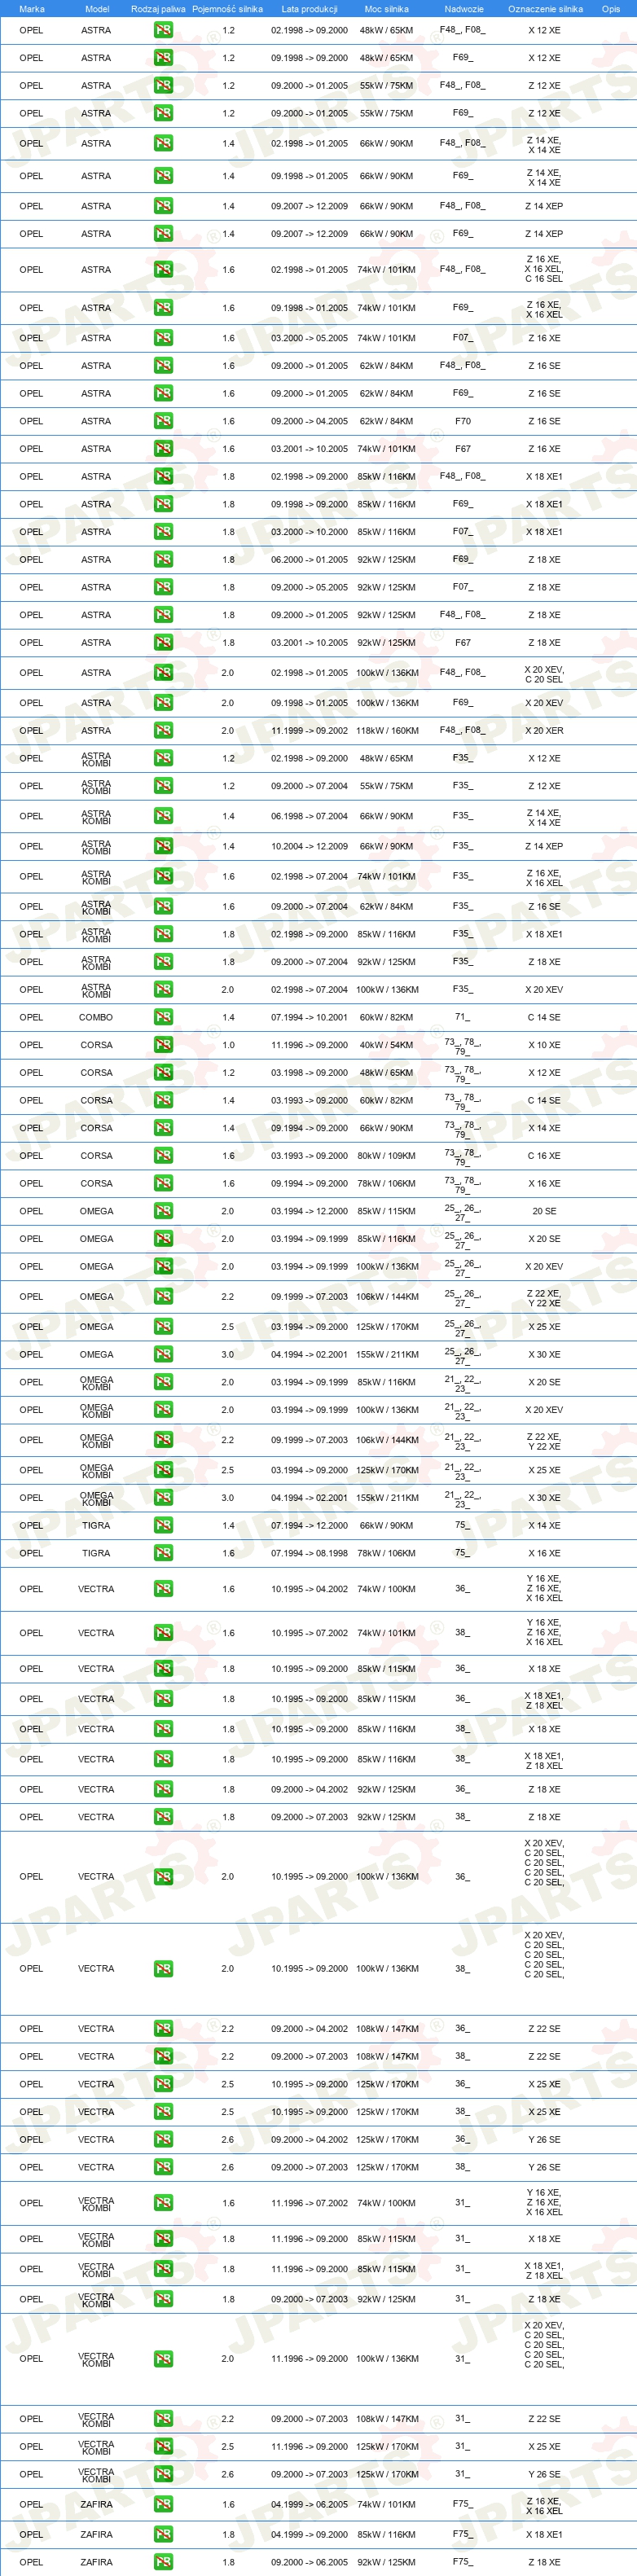Select the 04.1999 -> 06.2005 production years cell
This screenshot has height=2576, width=637.
309,2504
